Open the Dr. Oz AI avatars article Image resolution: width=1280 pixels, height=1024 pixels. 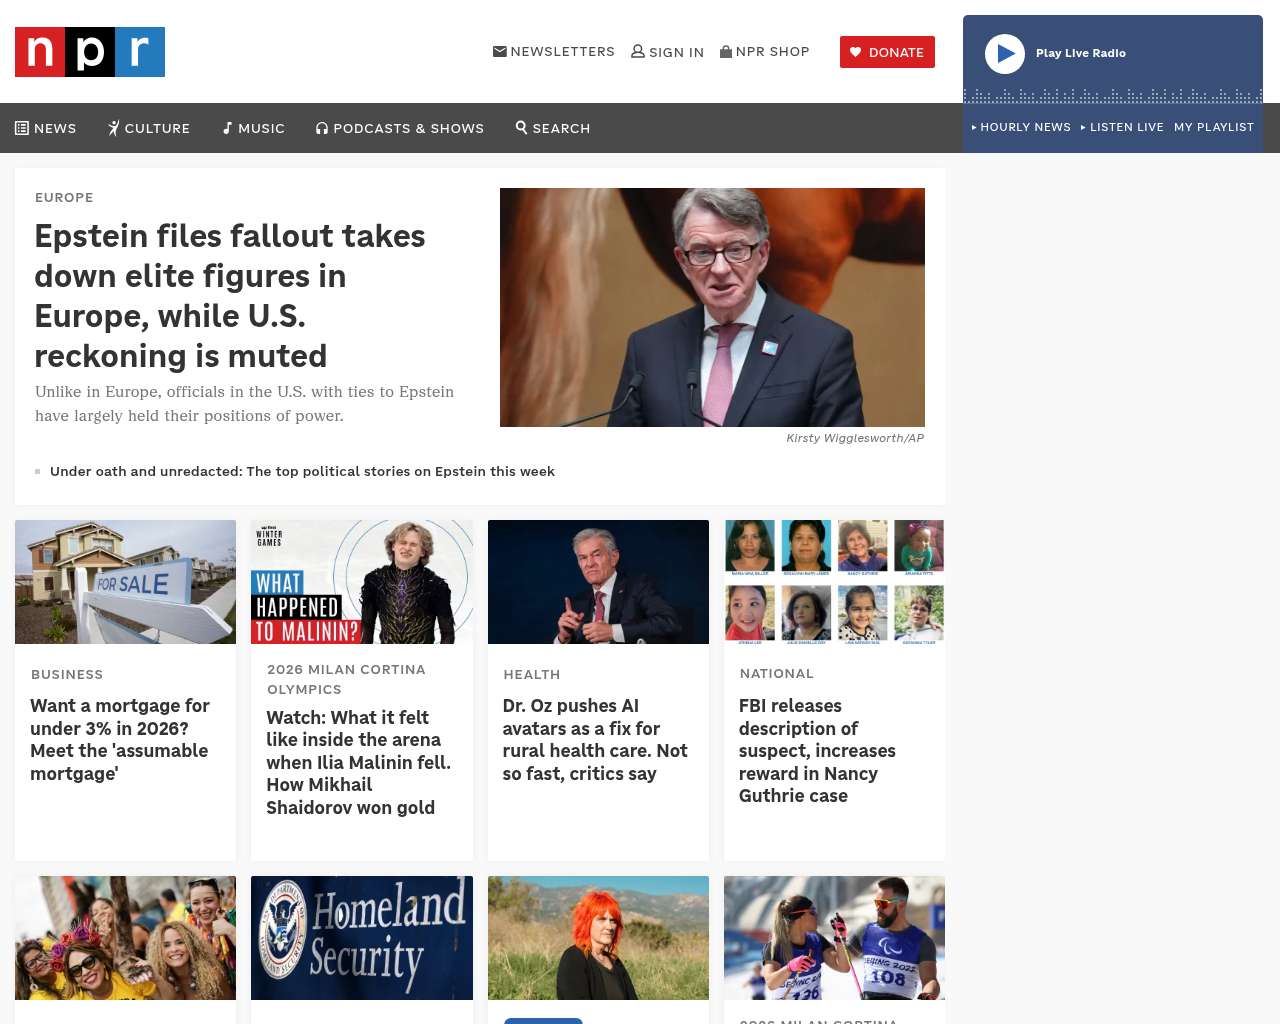595,740
